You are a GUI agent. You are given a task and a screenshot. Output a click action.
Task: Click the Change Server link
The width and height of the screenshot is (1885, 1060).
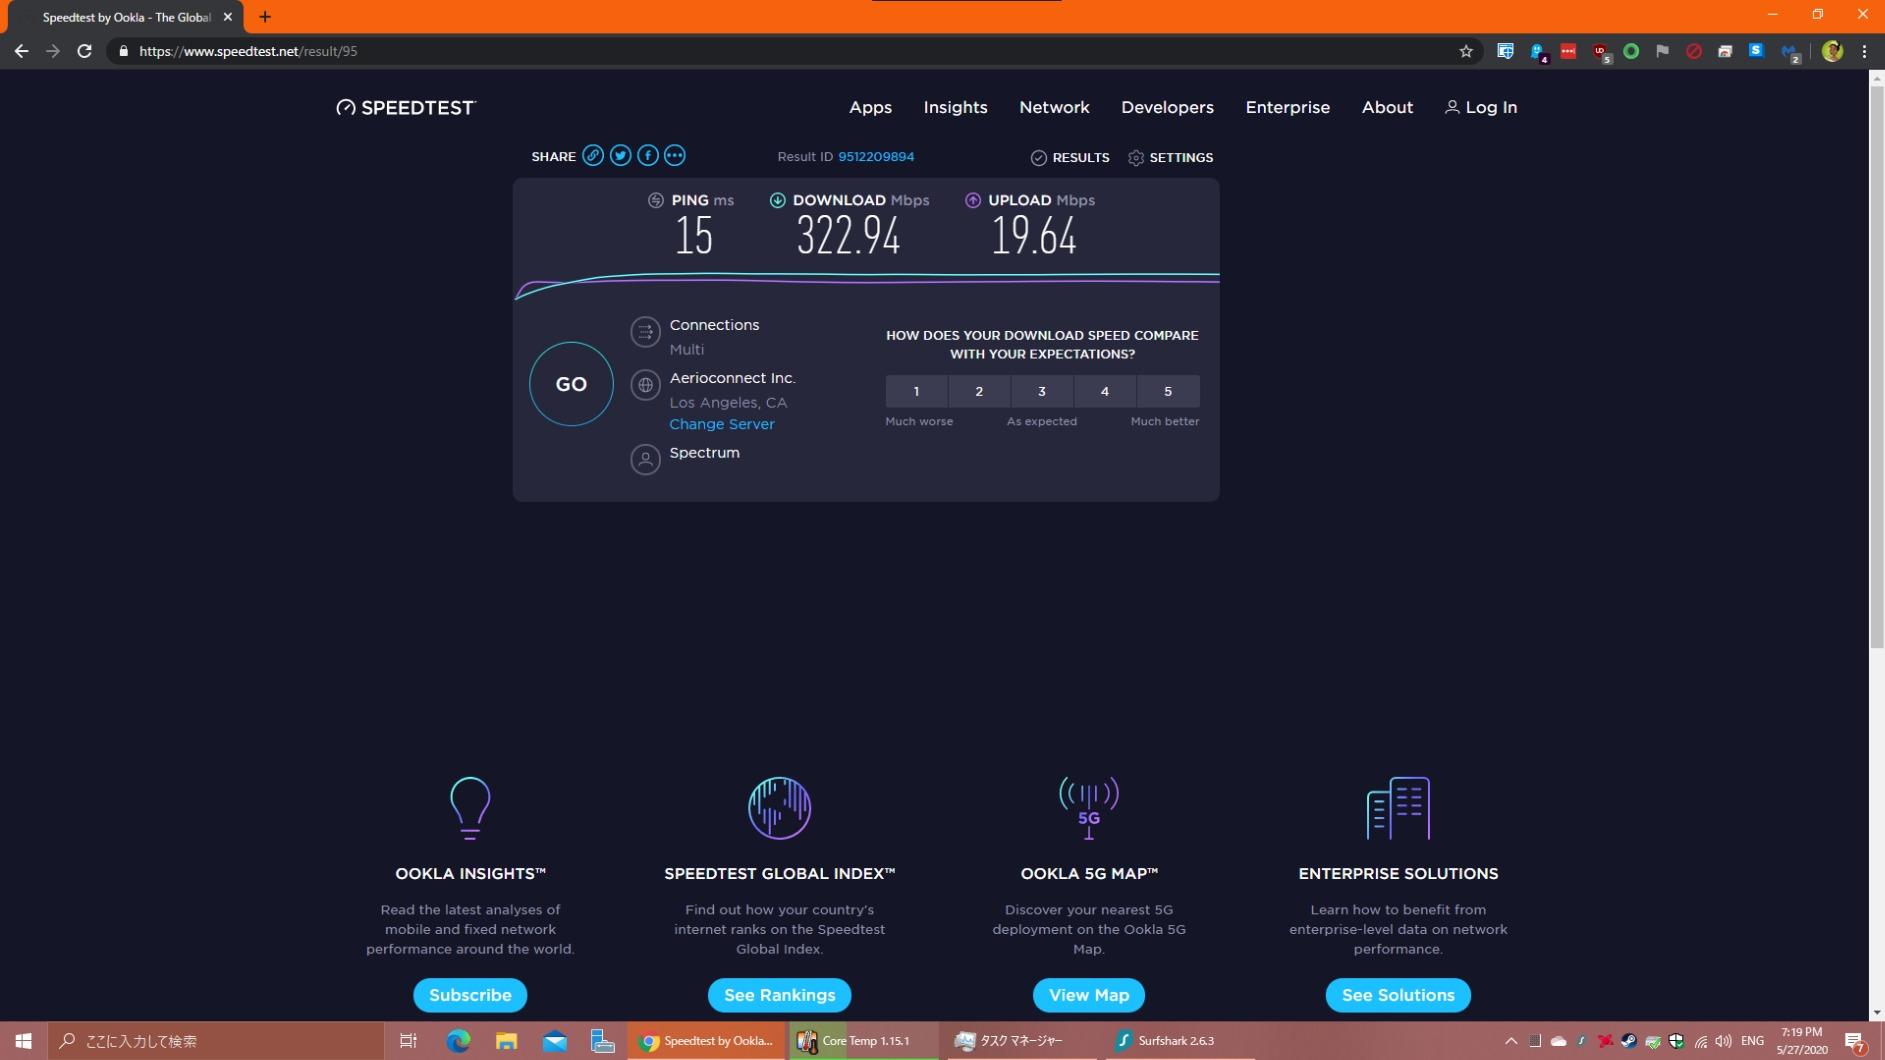click(722, 424)
